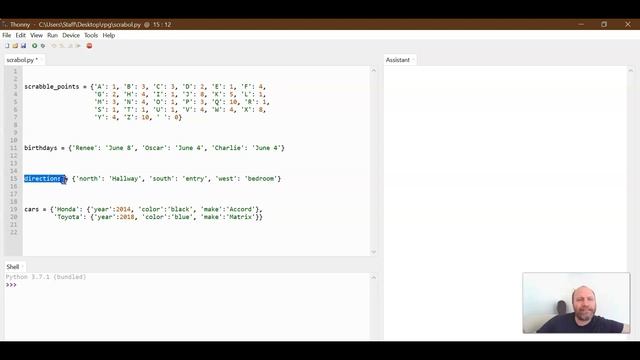Run current script with green play icon
640x360 pixels.
35,46
